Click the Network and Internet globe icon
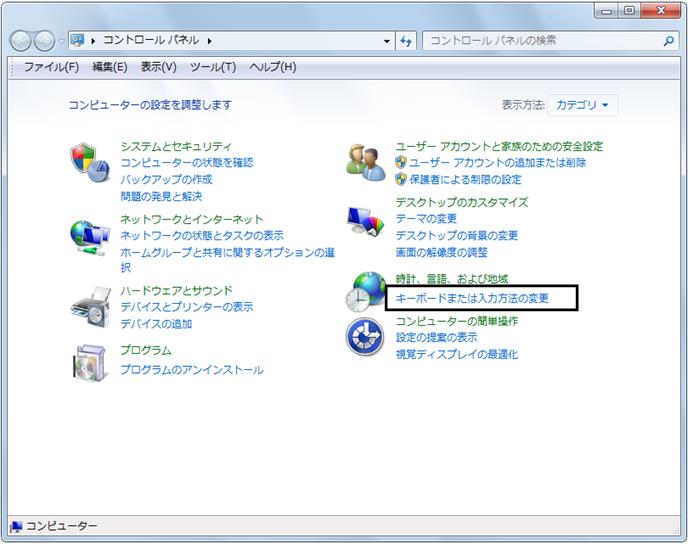This screenshot has height=544, width=688. coord(90,238)
